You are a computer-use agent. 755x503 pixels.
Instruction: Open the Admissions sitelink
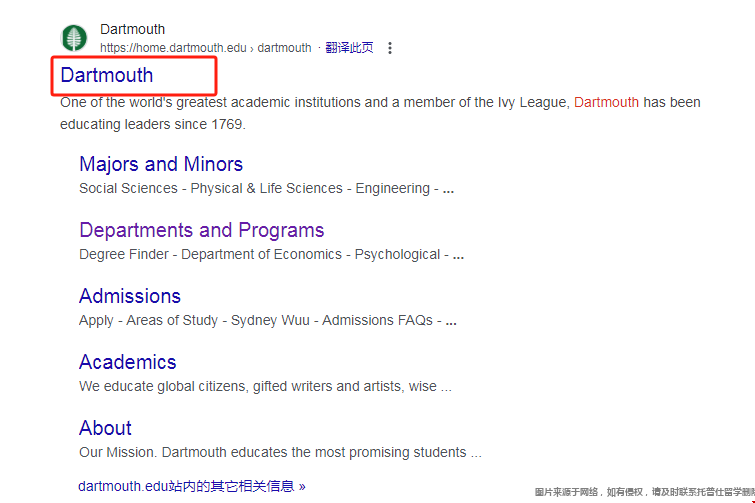tap(130, 296)
